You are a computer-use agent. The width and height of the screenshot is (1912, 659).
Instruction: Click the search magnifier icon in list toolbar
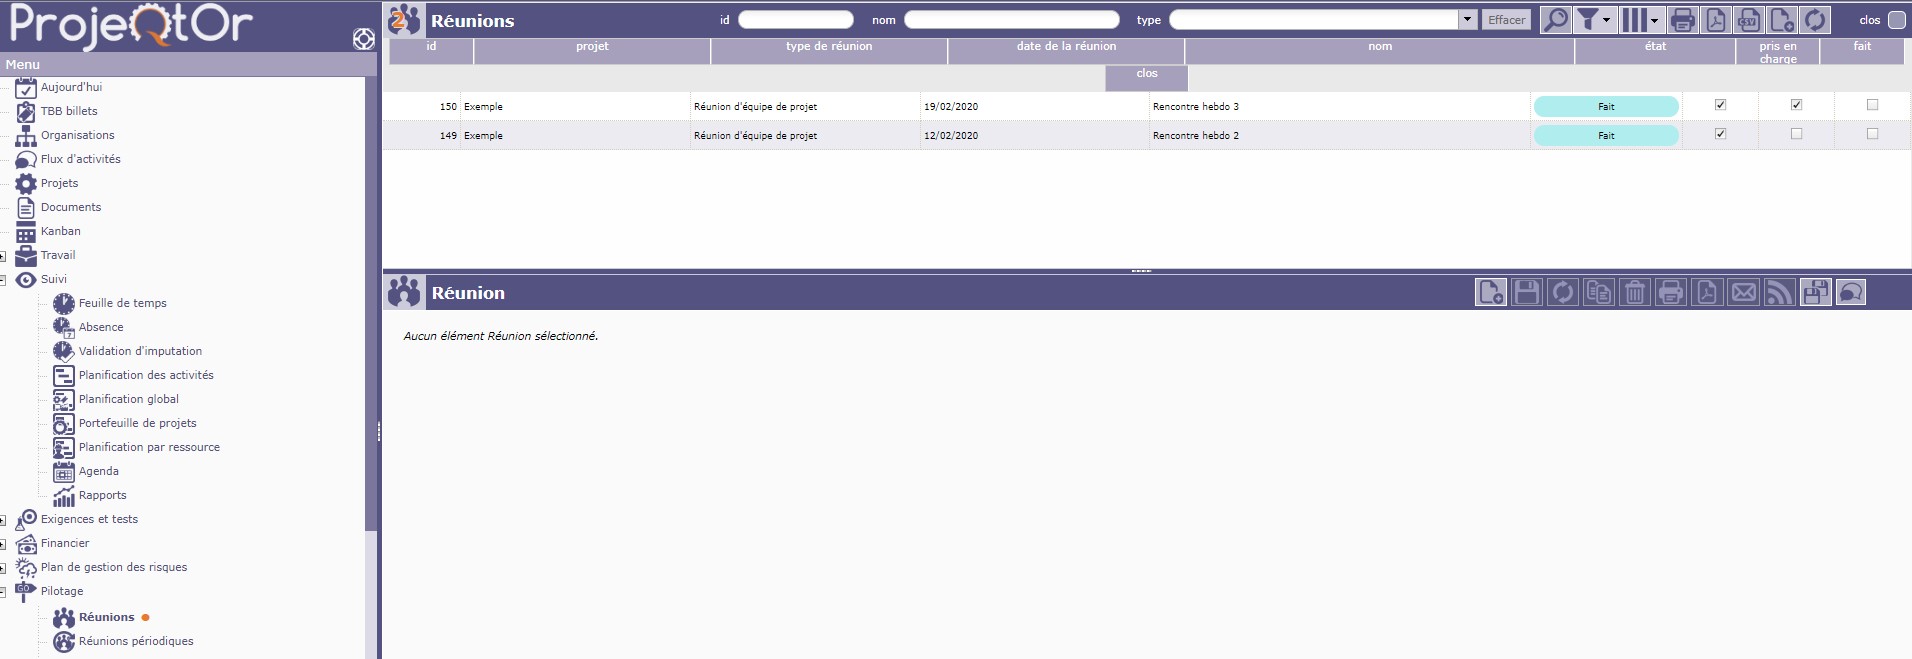click(1555, 20)
